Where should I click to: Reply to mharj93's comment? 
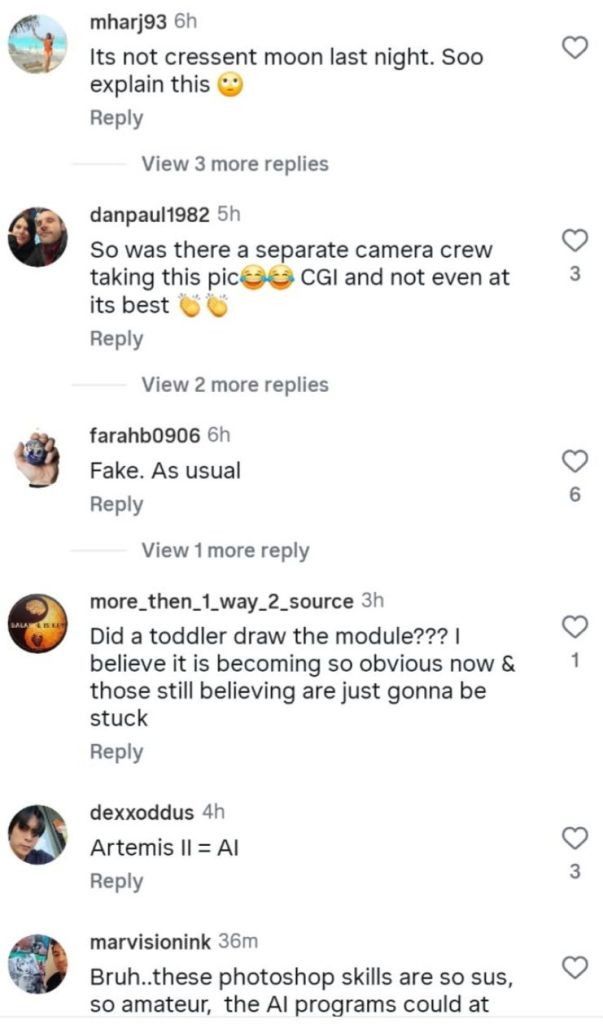click(x=116, y=118)
